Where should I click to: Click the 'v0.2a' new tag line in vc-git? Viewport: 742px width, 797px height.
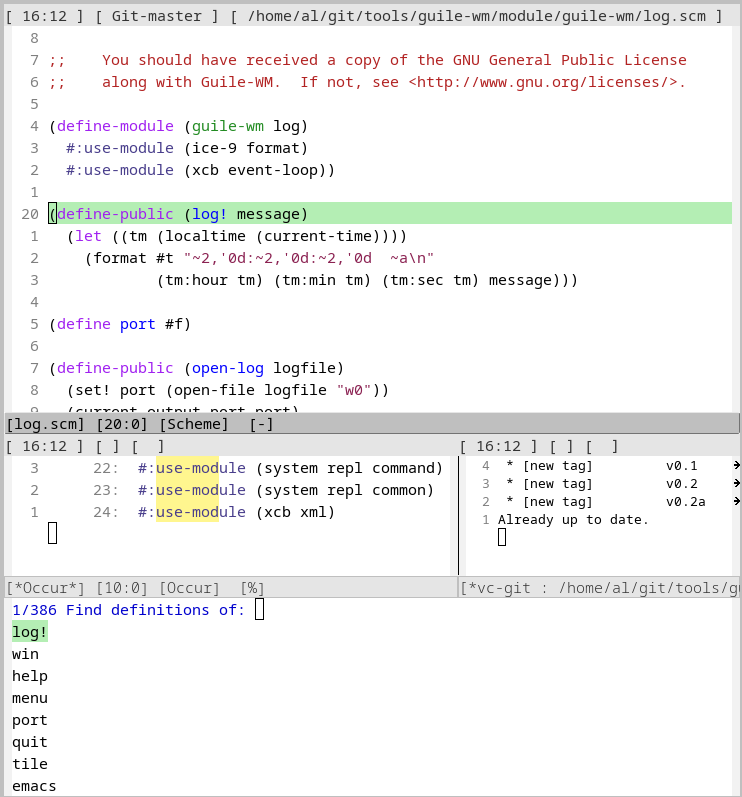(x=606, y=502)
